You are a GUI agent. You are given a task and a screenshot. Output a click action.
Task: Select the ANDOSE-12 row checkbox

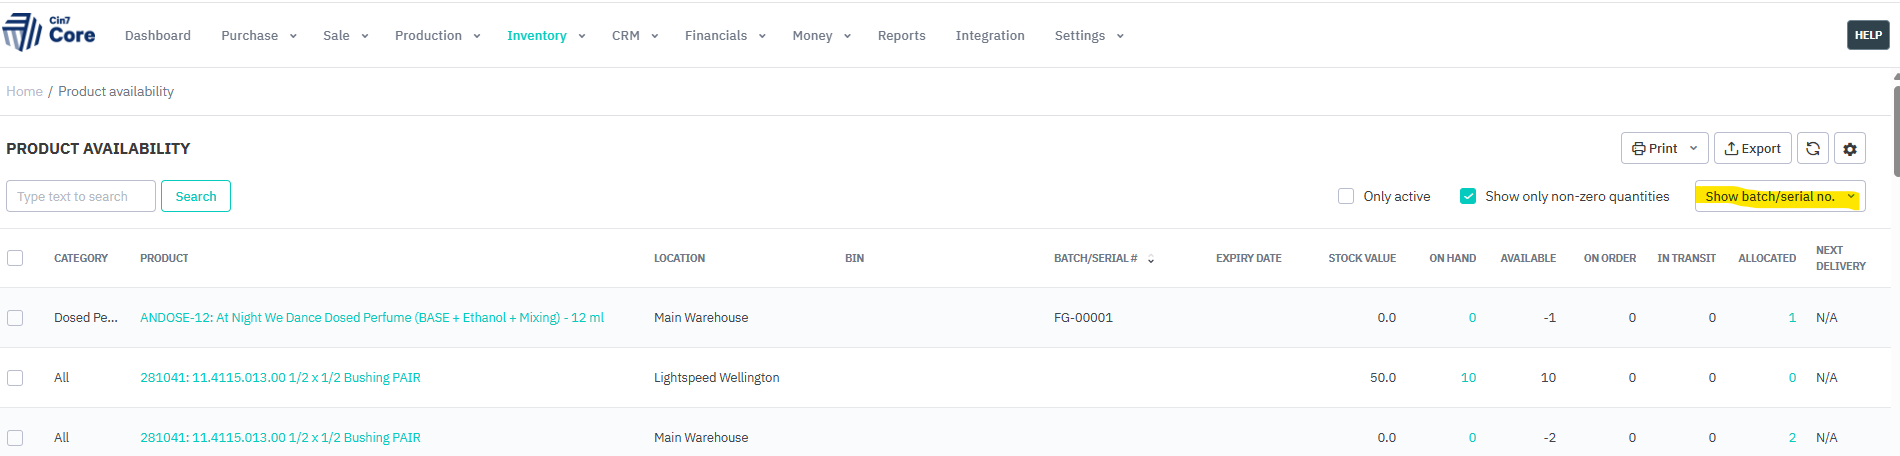point(15,318)
